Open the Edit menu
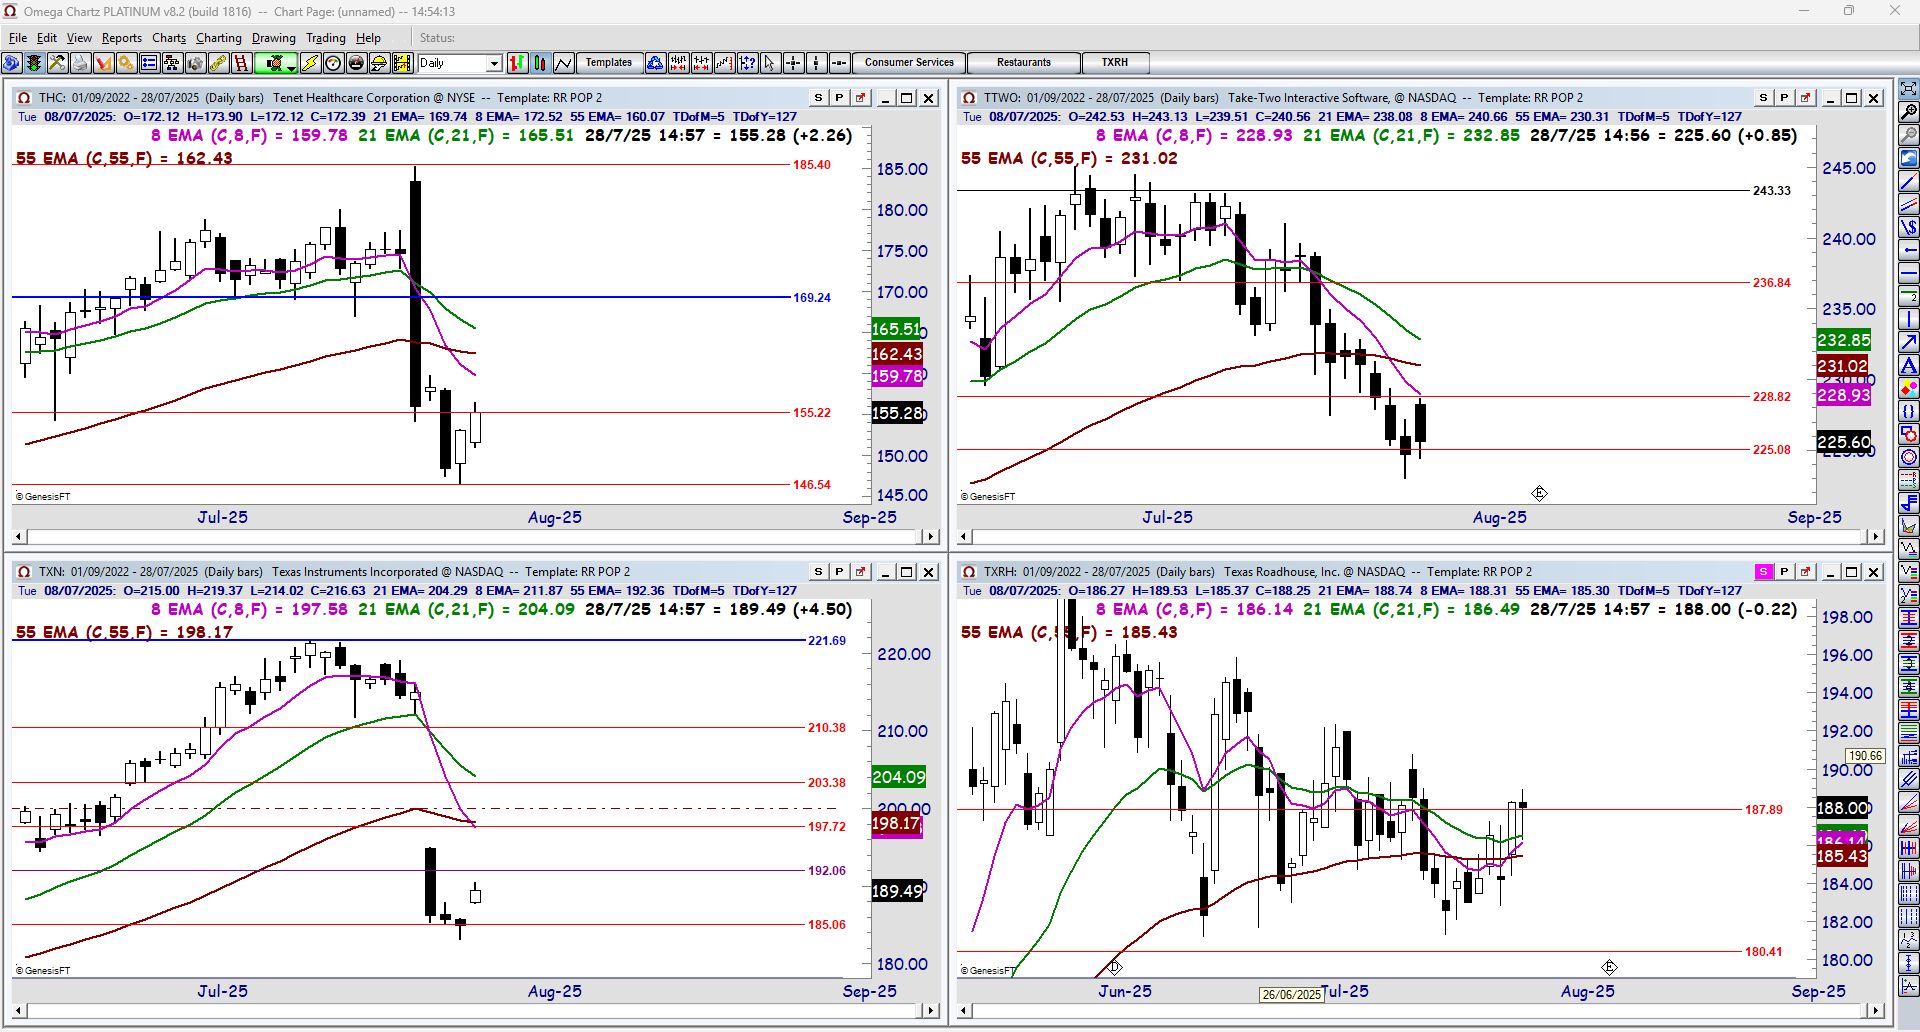 [47, 38]
